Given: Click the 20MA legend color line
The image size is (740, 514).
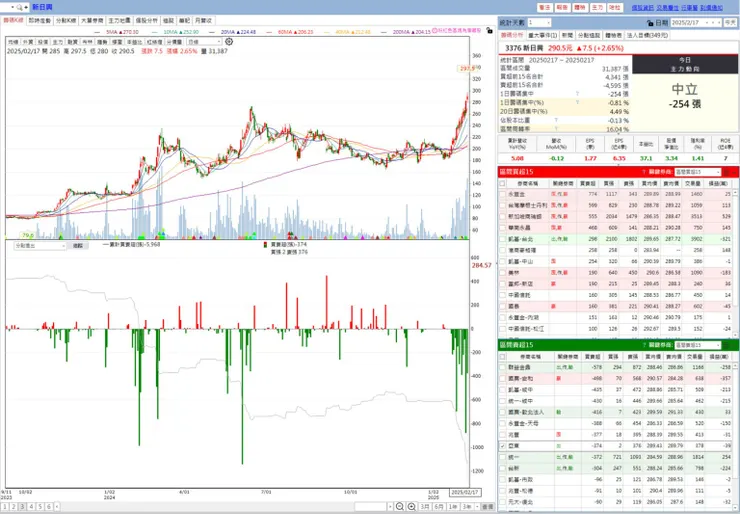Looking at the screenshot, I should tap(213, 32).
